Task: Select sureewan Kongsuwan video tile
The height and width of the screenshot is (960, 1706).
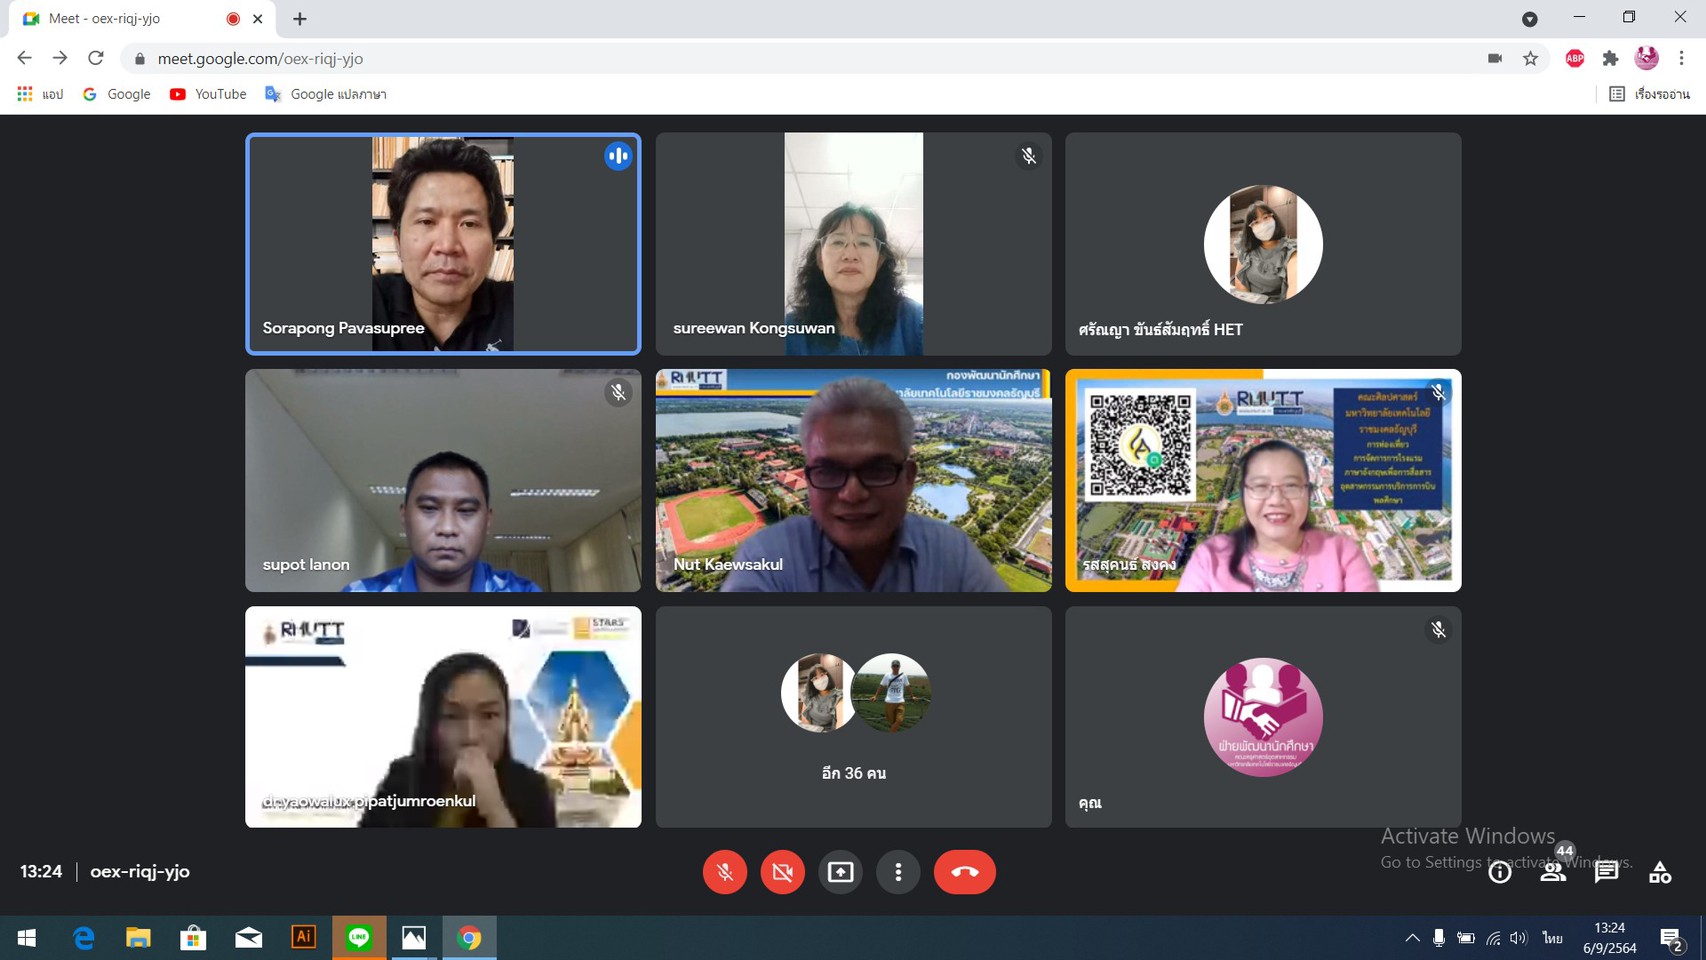Action: pyautogui.click(x=853, y=244)
